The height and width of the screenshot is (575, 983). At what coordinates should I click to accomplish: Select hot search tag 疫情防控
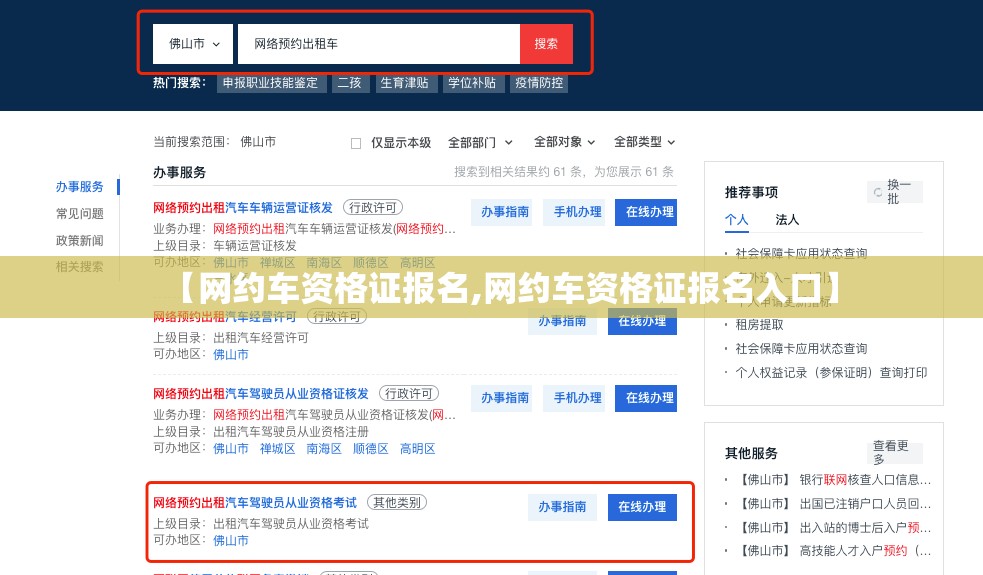point(539,83)
